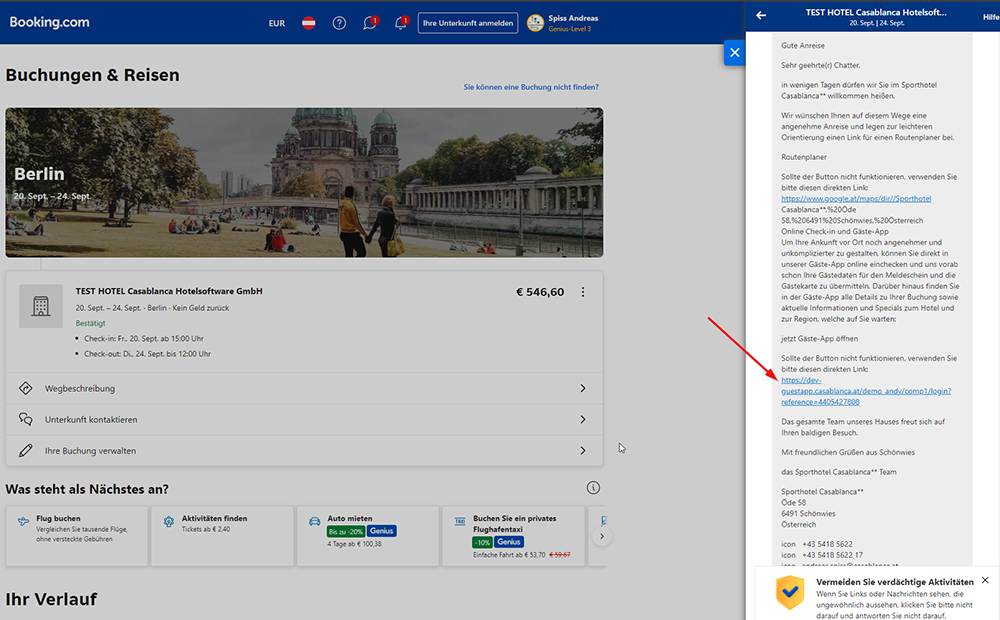
Task: Click Ihre Unterkunft anmelden button
Action: [467, 23]
